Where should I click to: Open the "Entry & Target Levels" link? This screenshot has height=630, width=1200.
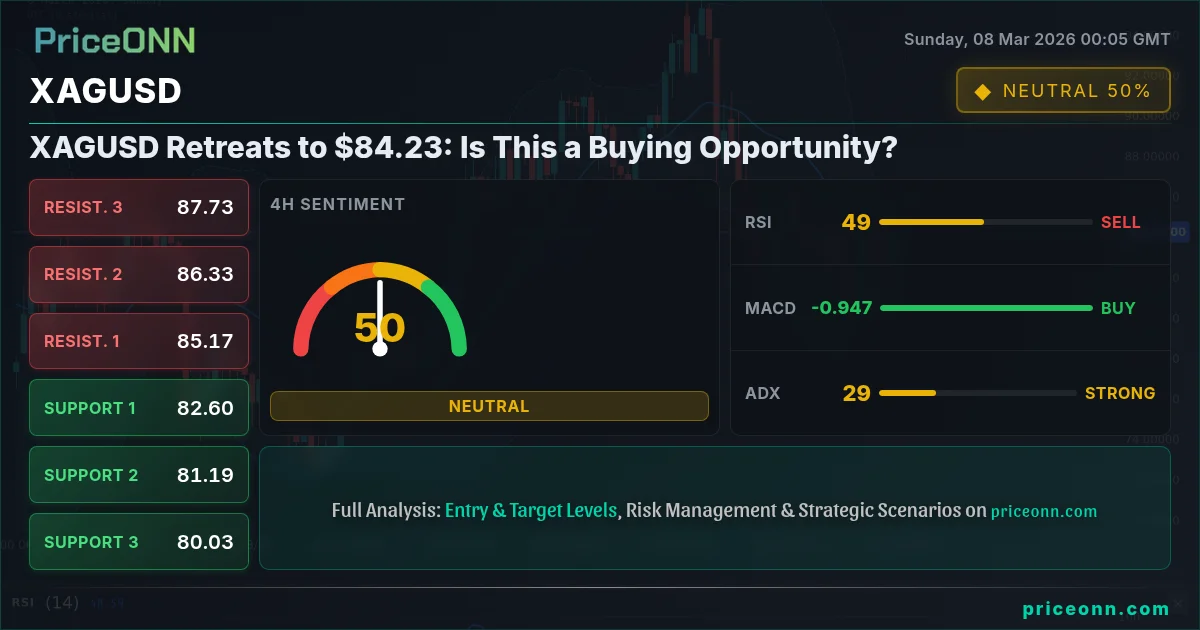pos(531,510)
